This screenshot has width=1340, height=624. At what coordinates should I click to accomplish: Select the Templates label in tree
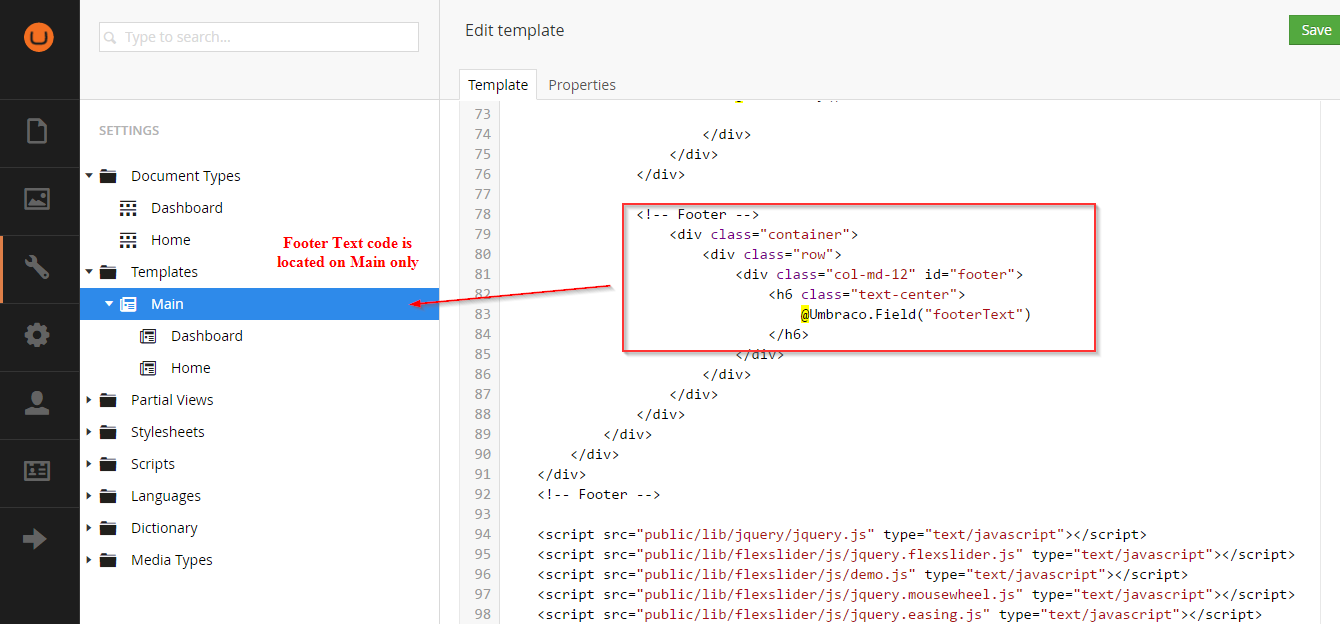164,272
